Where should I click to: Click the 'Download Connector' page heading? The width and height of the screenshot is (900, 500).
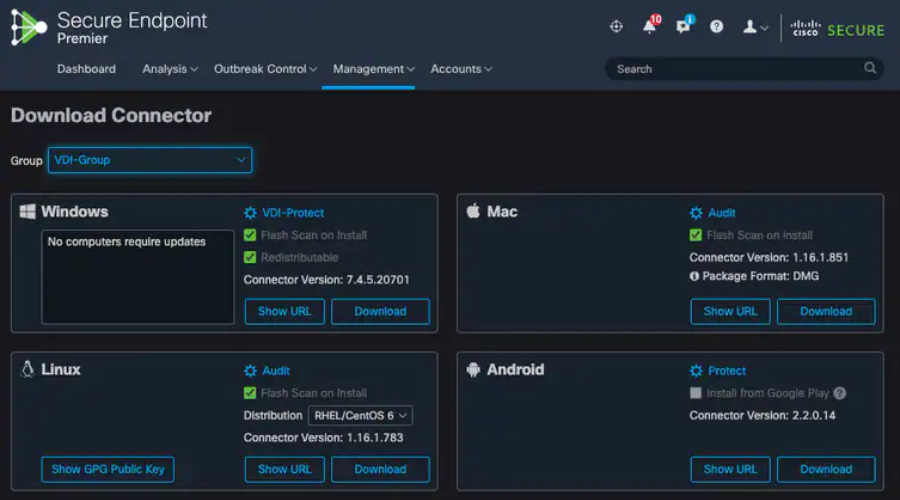click(111, 115)
